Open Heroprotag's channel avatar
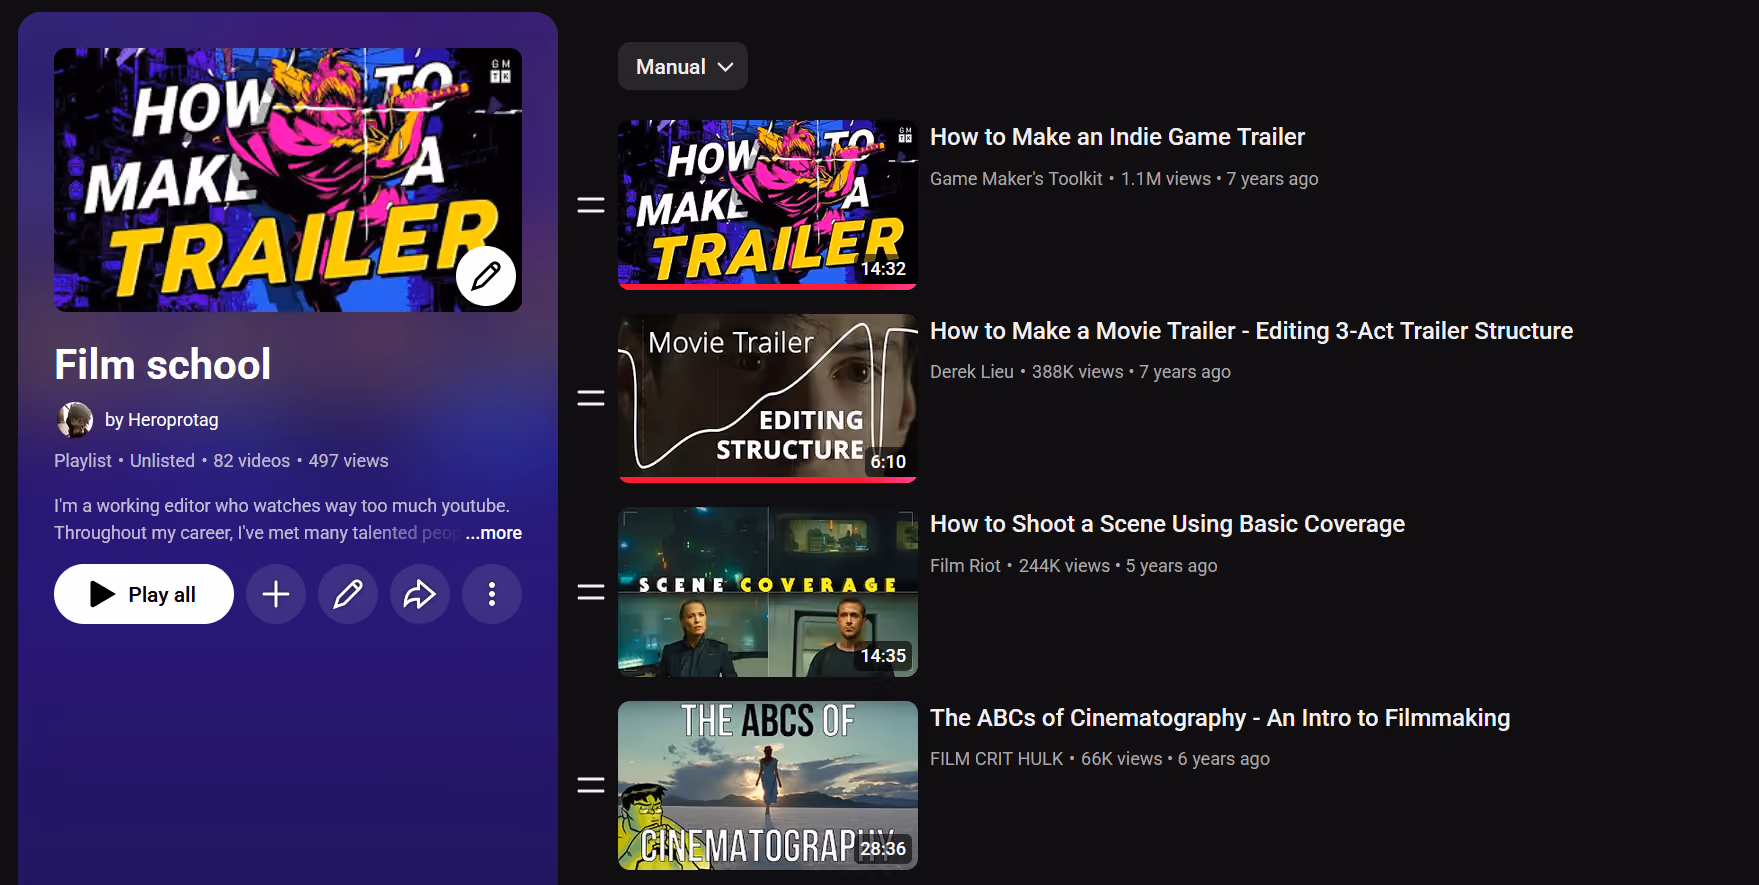Screen dimensions: 1759x885 pyautogui.click(x=75, y=420)
